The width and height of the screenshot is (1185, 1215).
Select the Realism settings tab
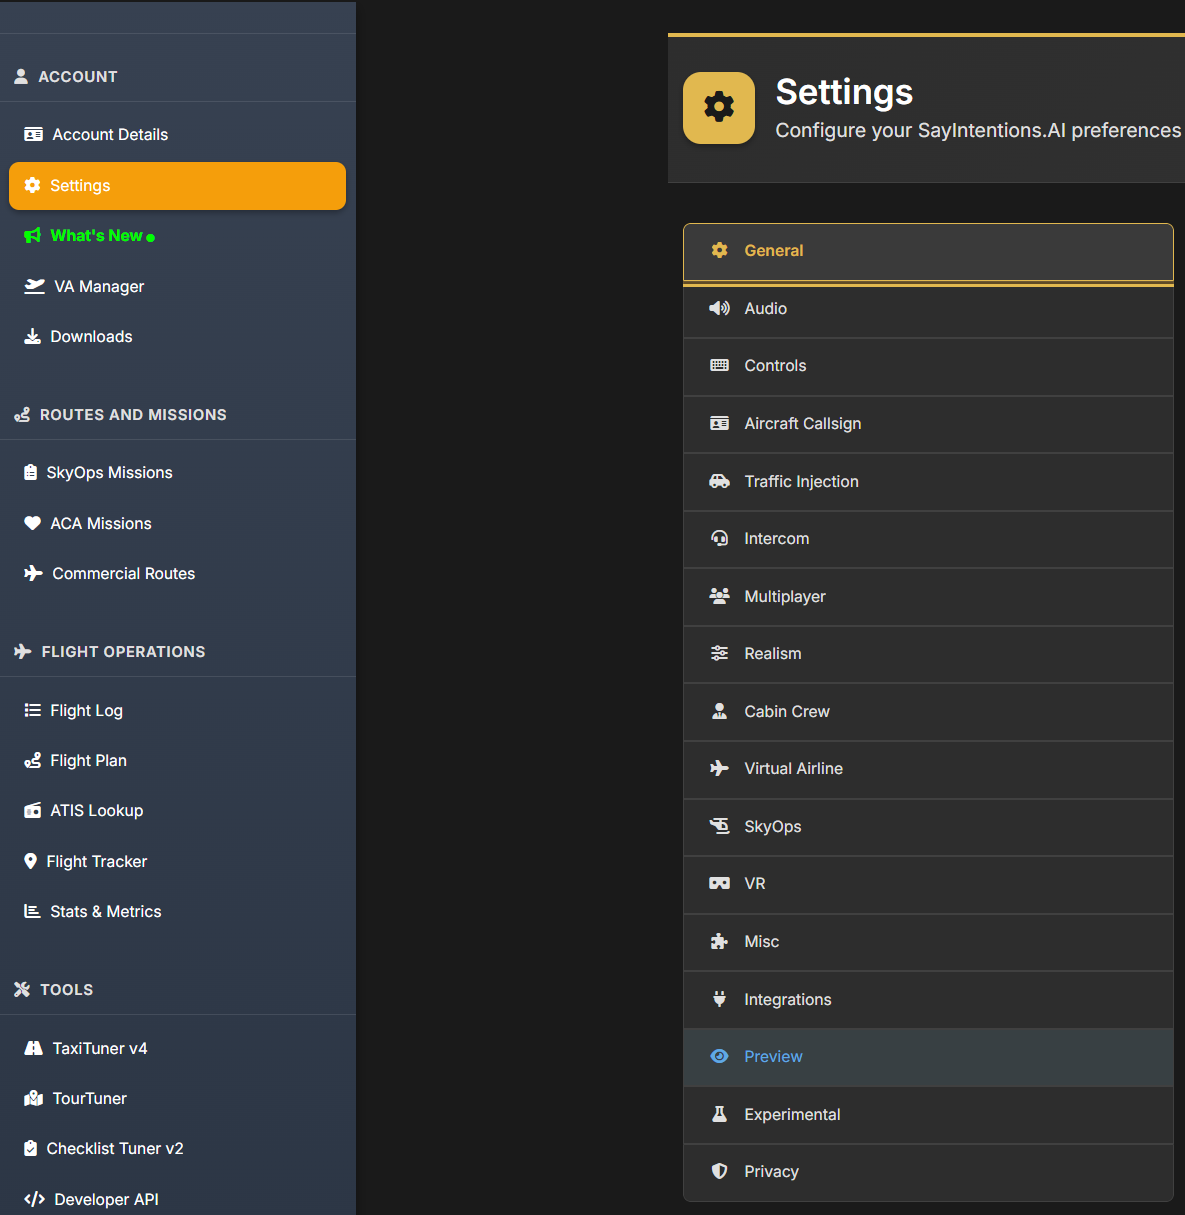click(928, 654)
